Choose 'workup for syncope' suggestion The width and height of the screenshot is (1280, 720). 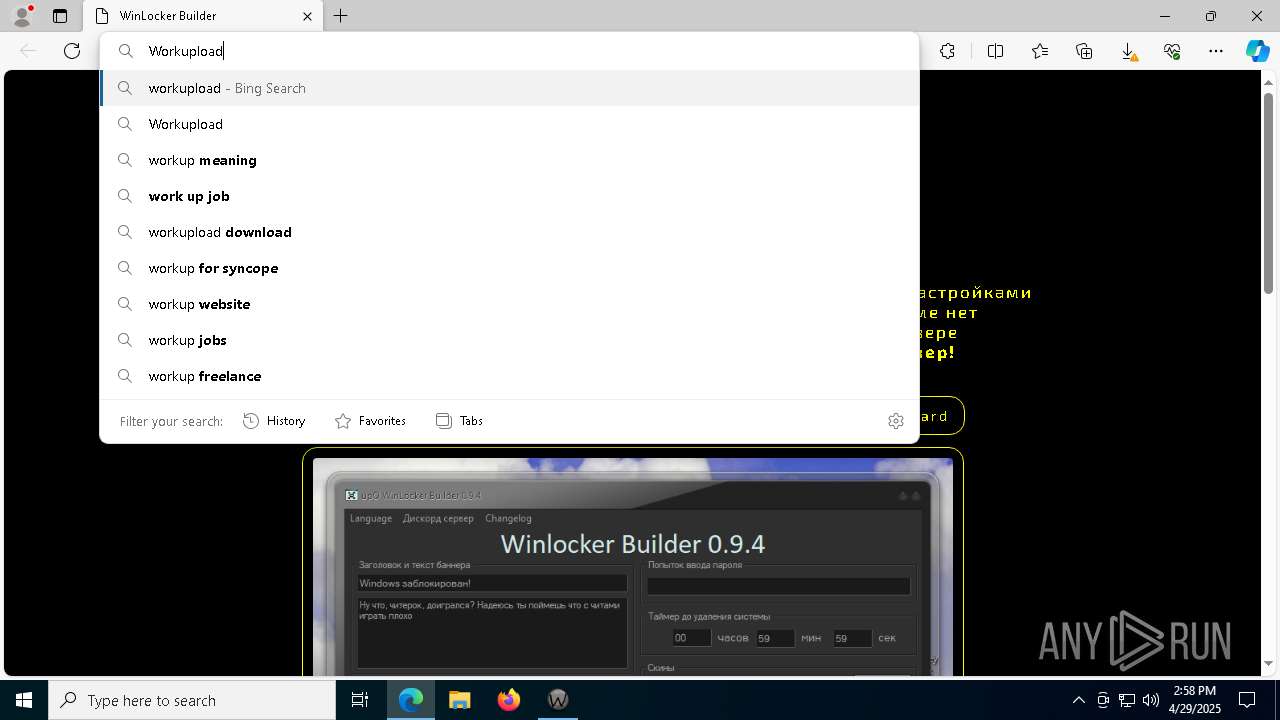pos(509,268)
